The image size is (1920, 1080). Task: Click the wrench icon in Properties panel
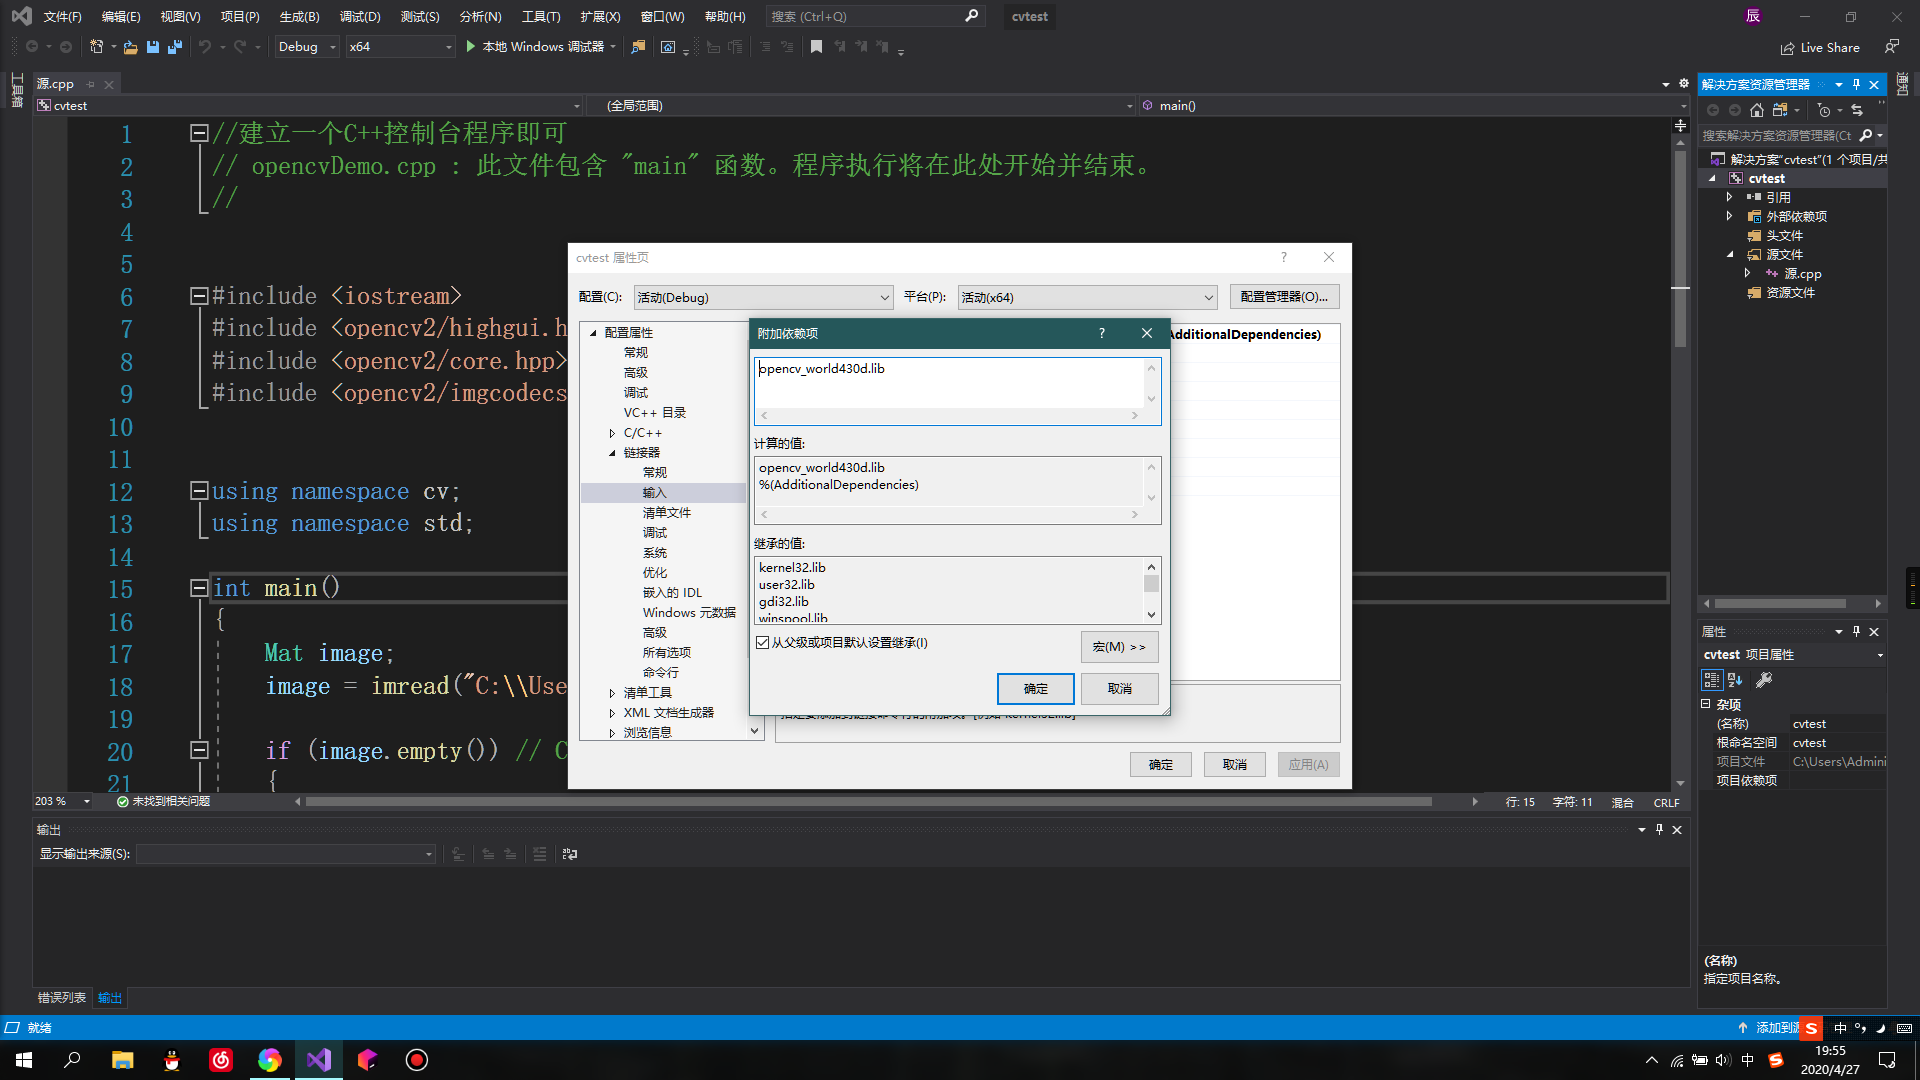[x=1764, y=680]
